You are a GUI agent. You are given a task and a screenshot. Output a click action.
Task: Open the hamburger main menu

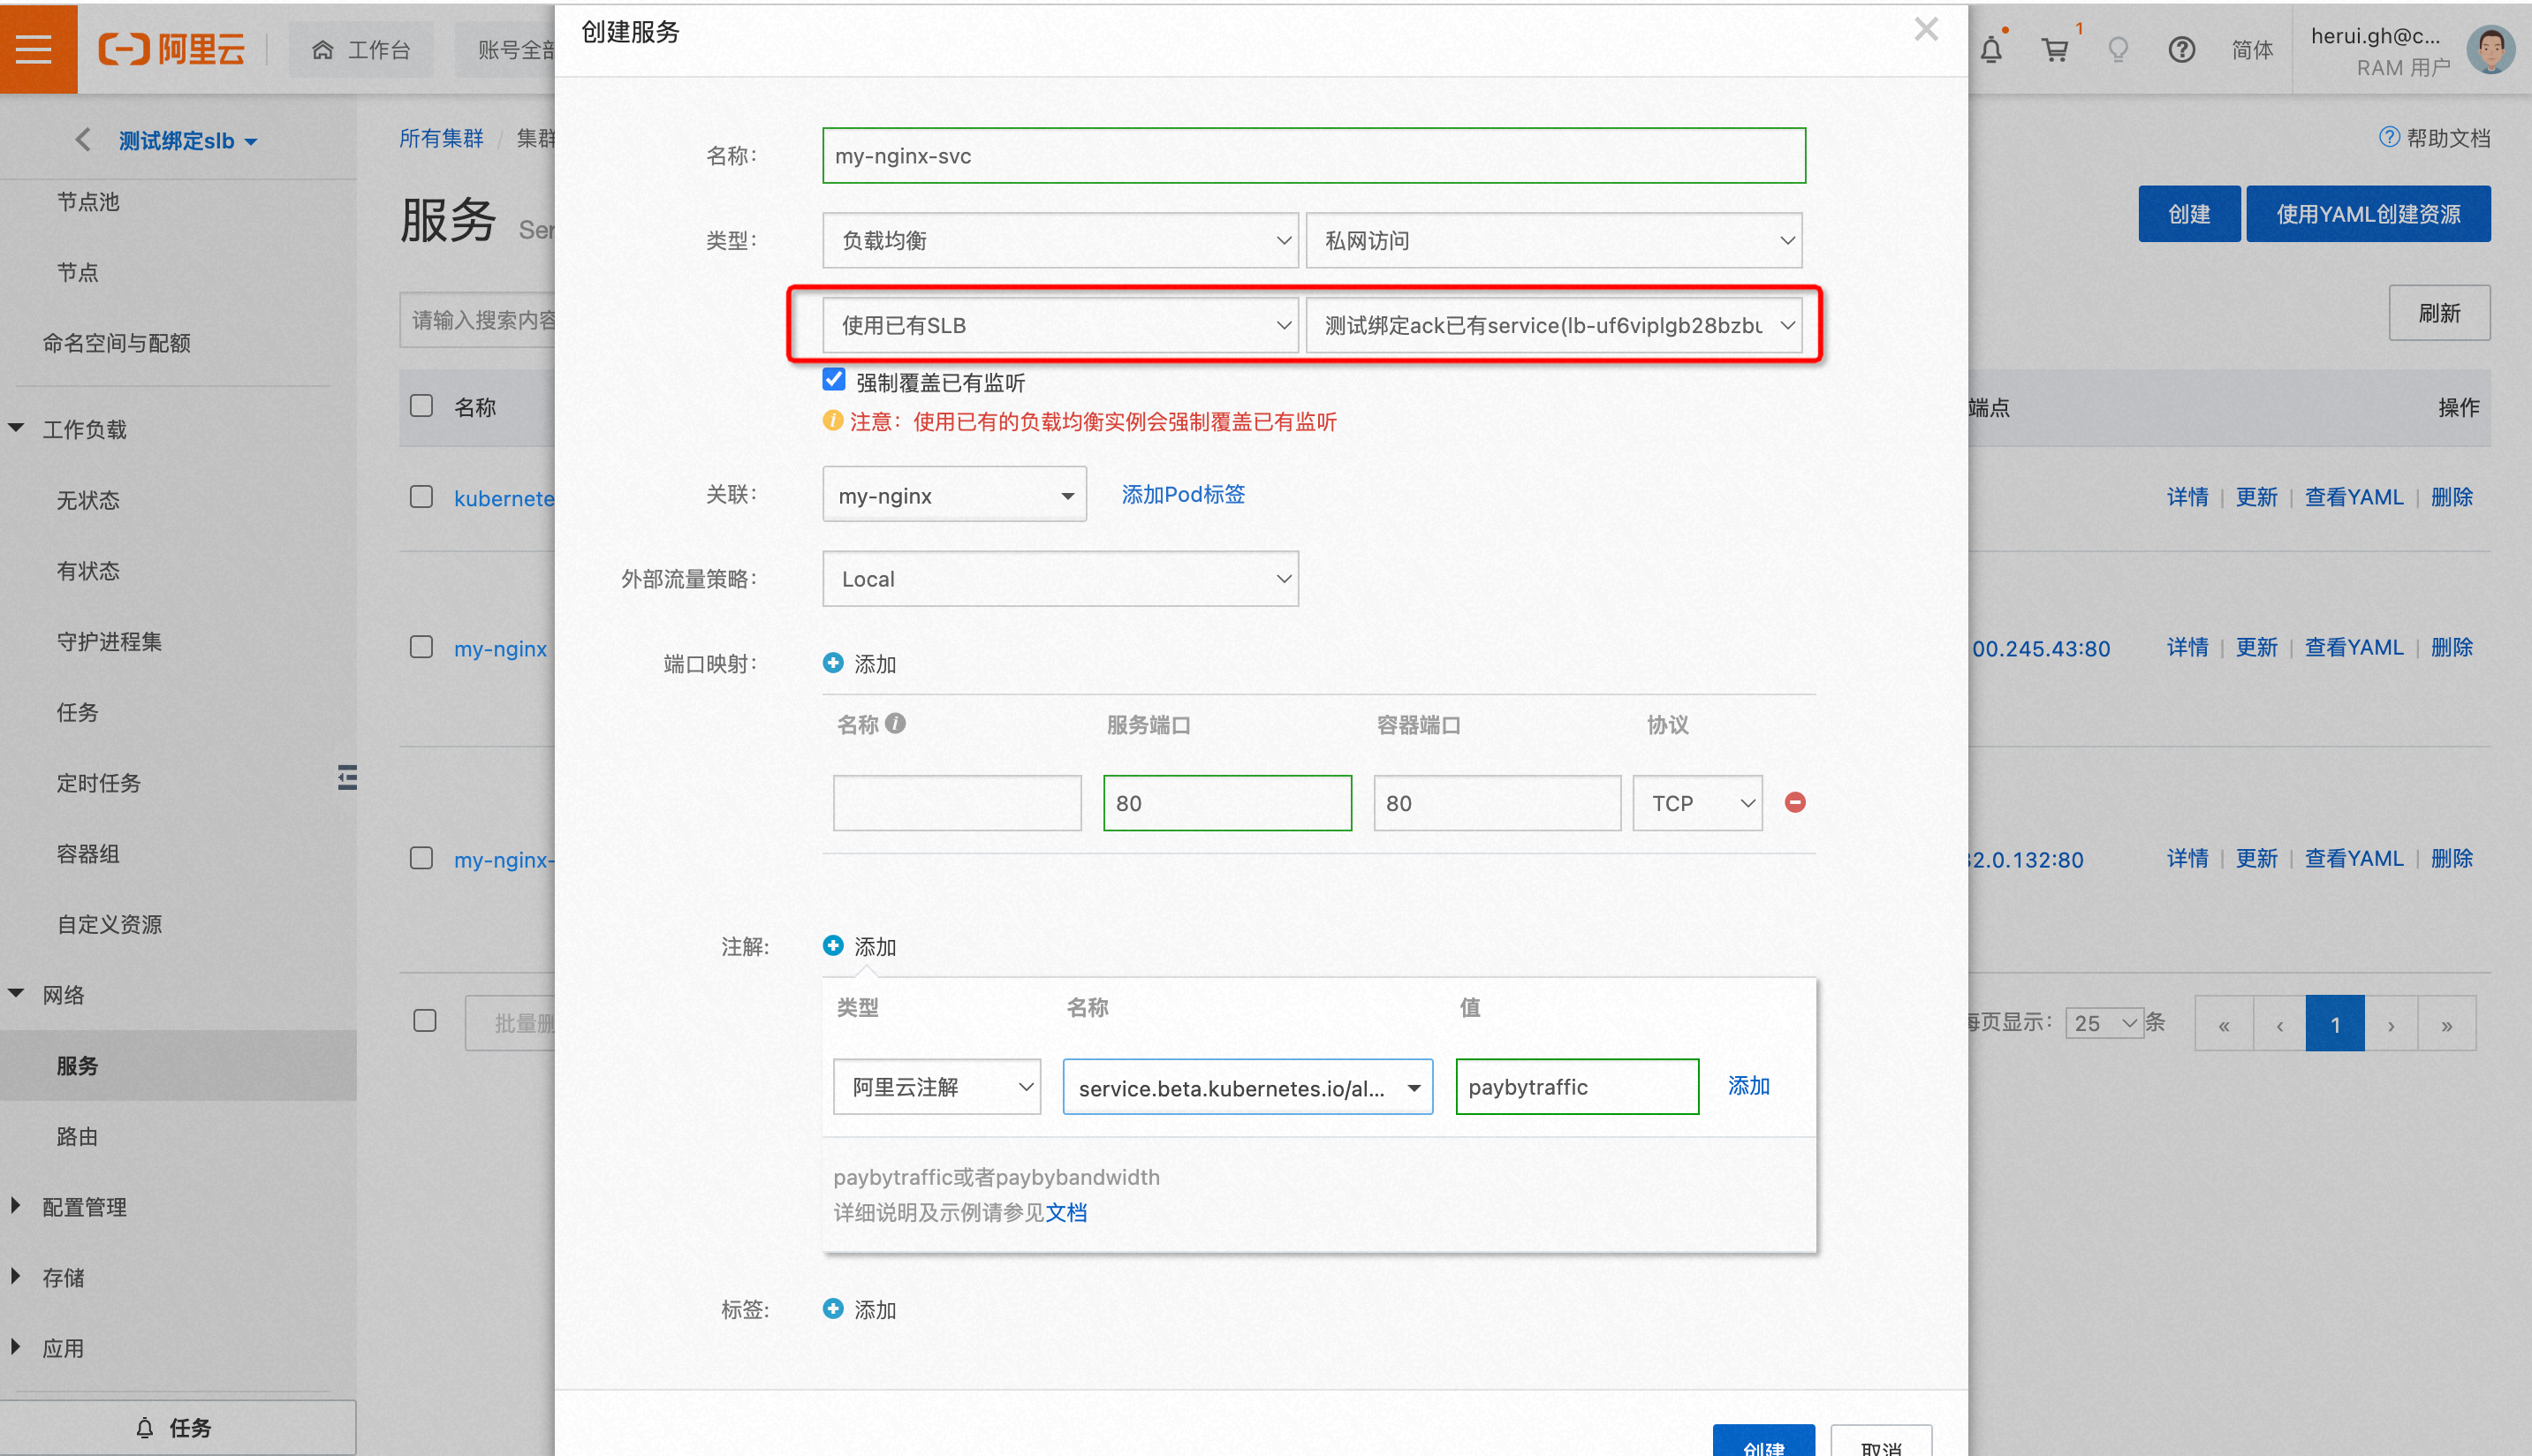(x=34, y=48)
